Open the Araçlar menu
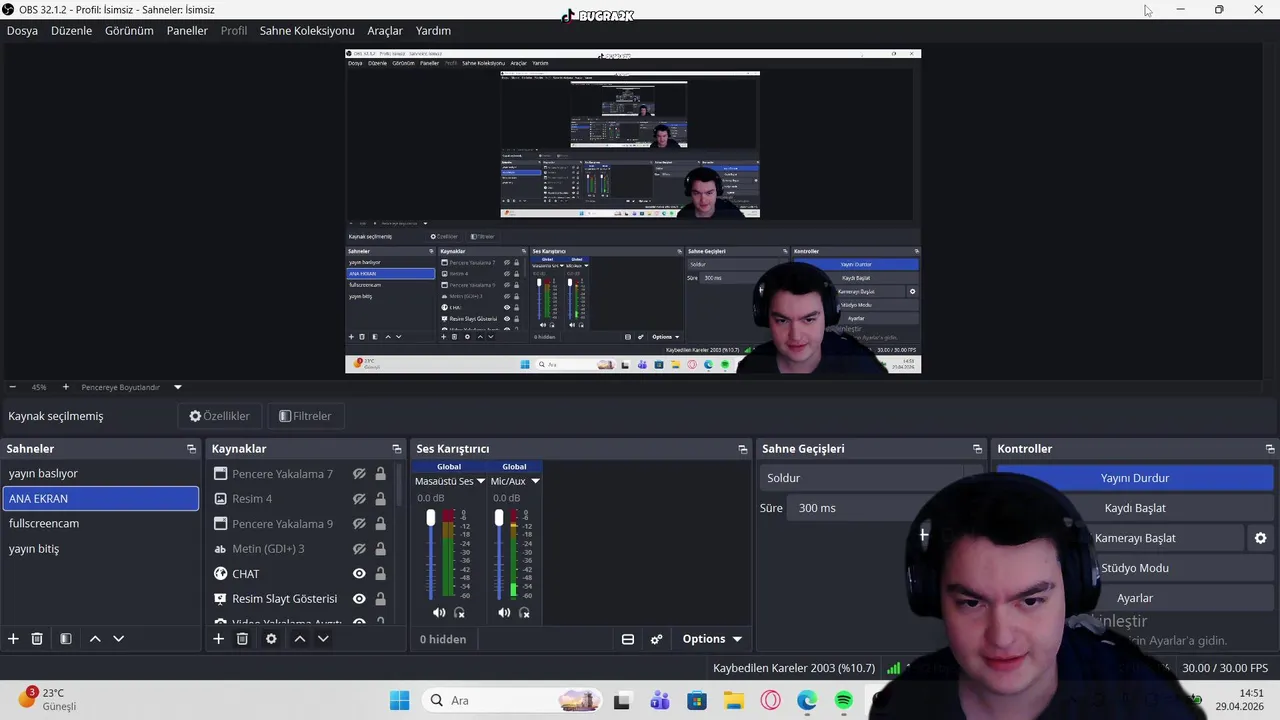Image resolution: width=1280 pixels, height=720 pixels. pyautogui.click(x=385, y=31)
